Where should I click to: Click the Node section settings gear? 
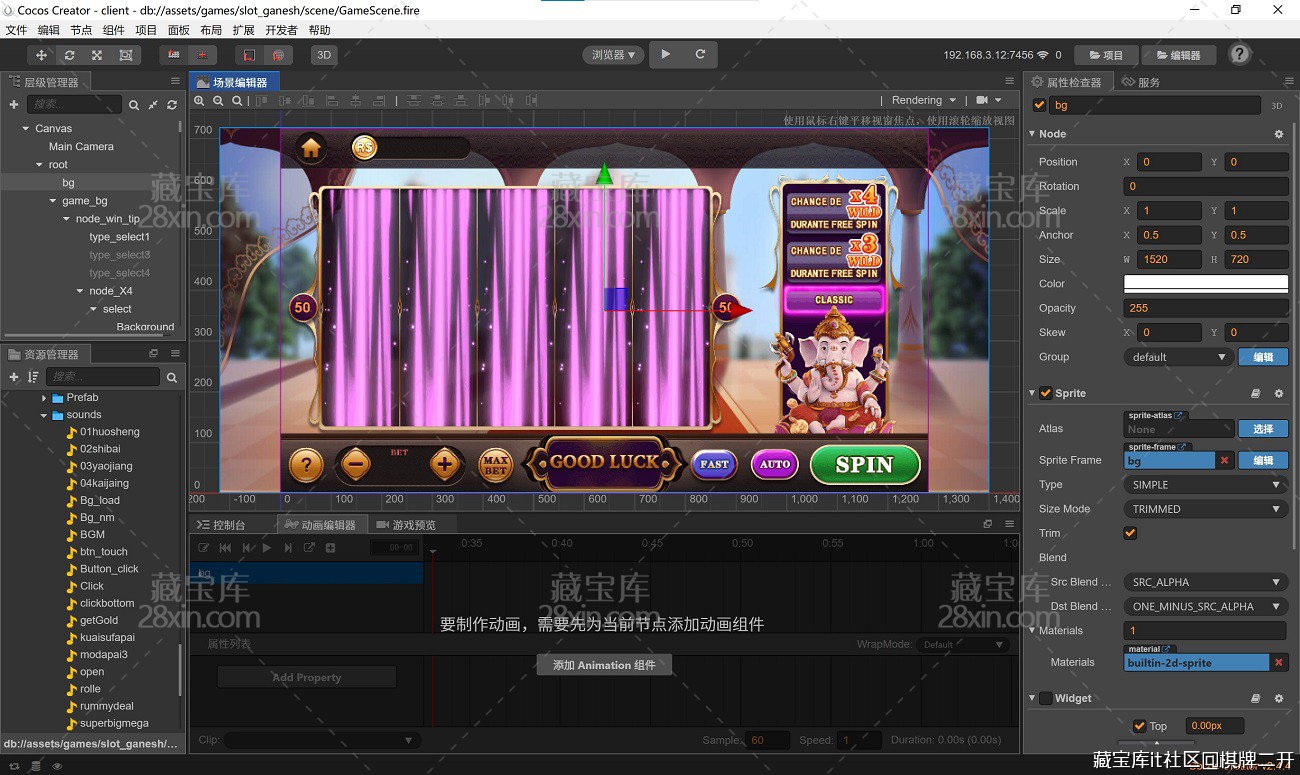[1278, 134]
